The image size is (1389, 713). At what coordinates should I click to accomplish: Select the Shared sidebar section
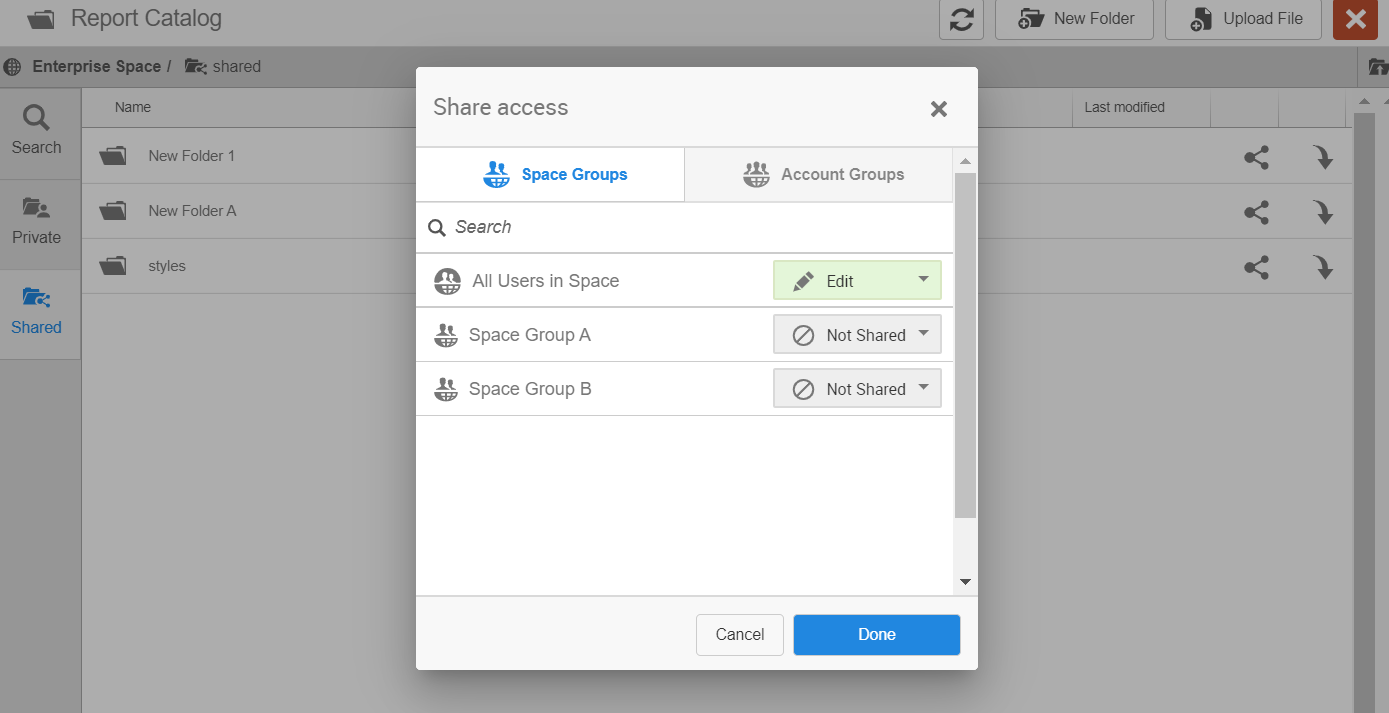point(37,312)
